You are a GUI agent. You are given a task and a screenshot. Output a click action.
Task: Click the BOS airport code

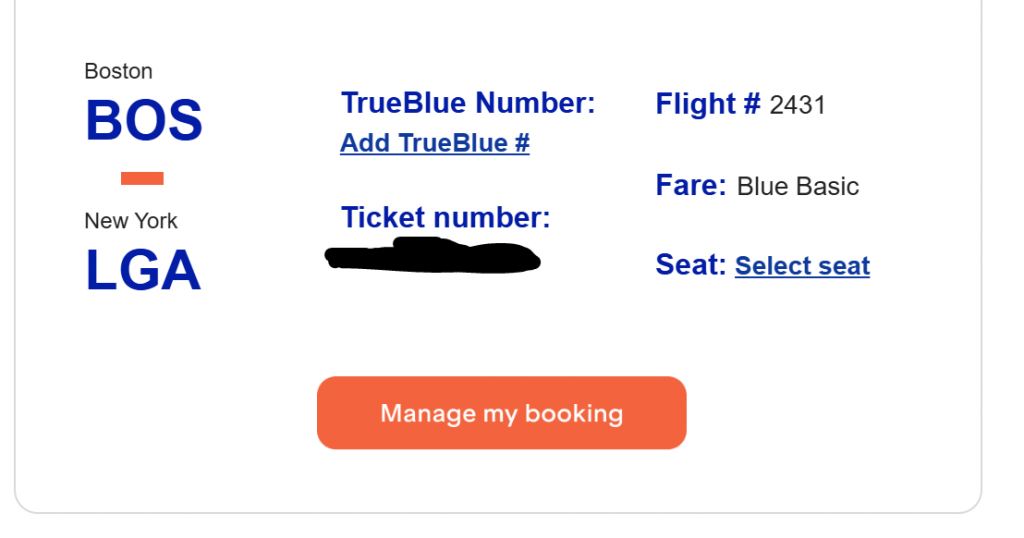[x=144, y=121]
